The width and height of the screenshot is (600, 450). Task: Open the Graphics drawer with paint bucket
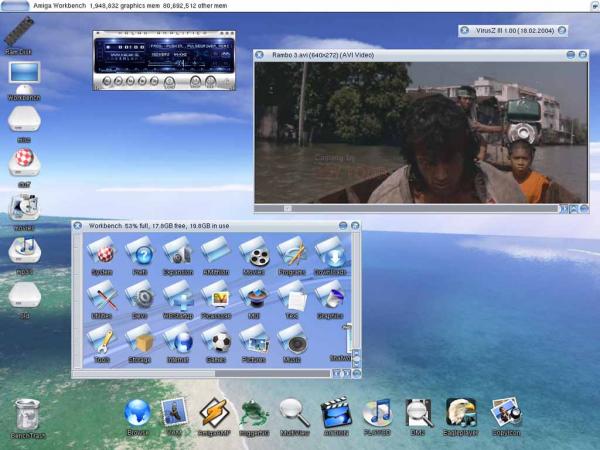coord(330,300)
